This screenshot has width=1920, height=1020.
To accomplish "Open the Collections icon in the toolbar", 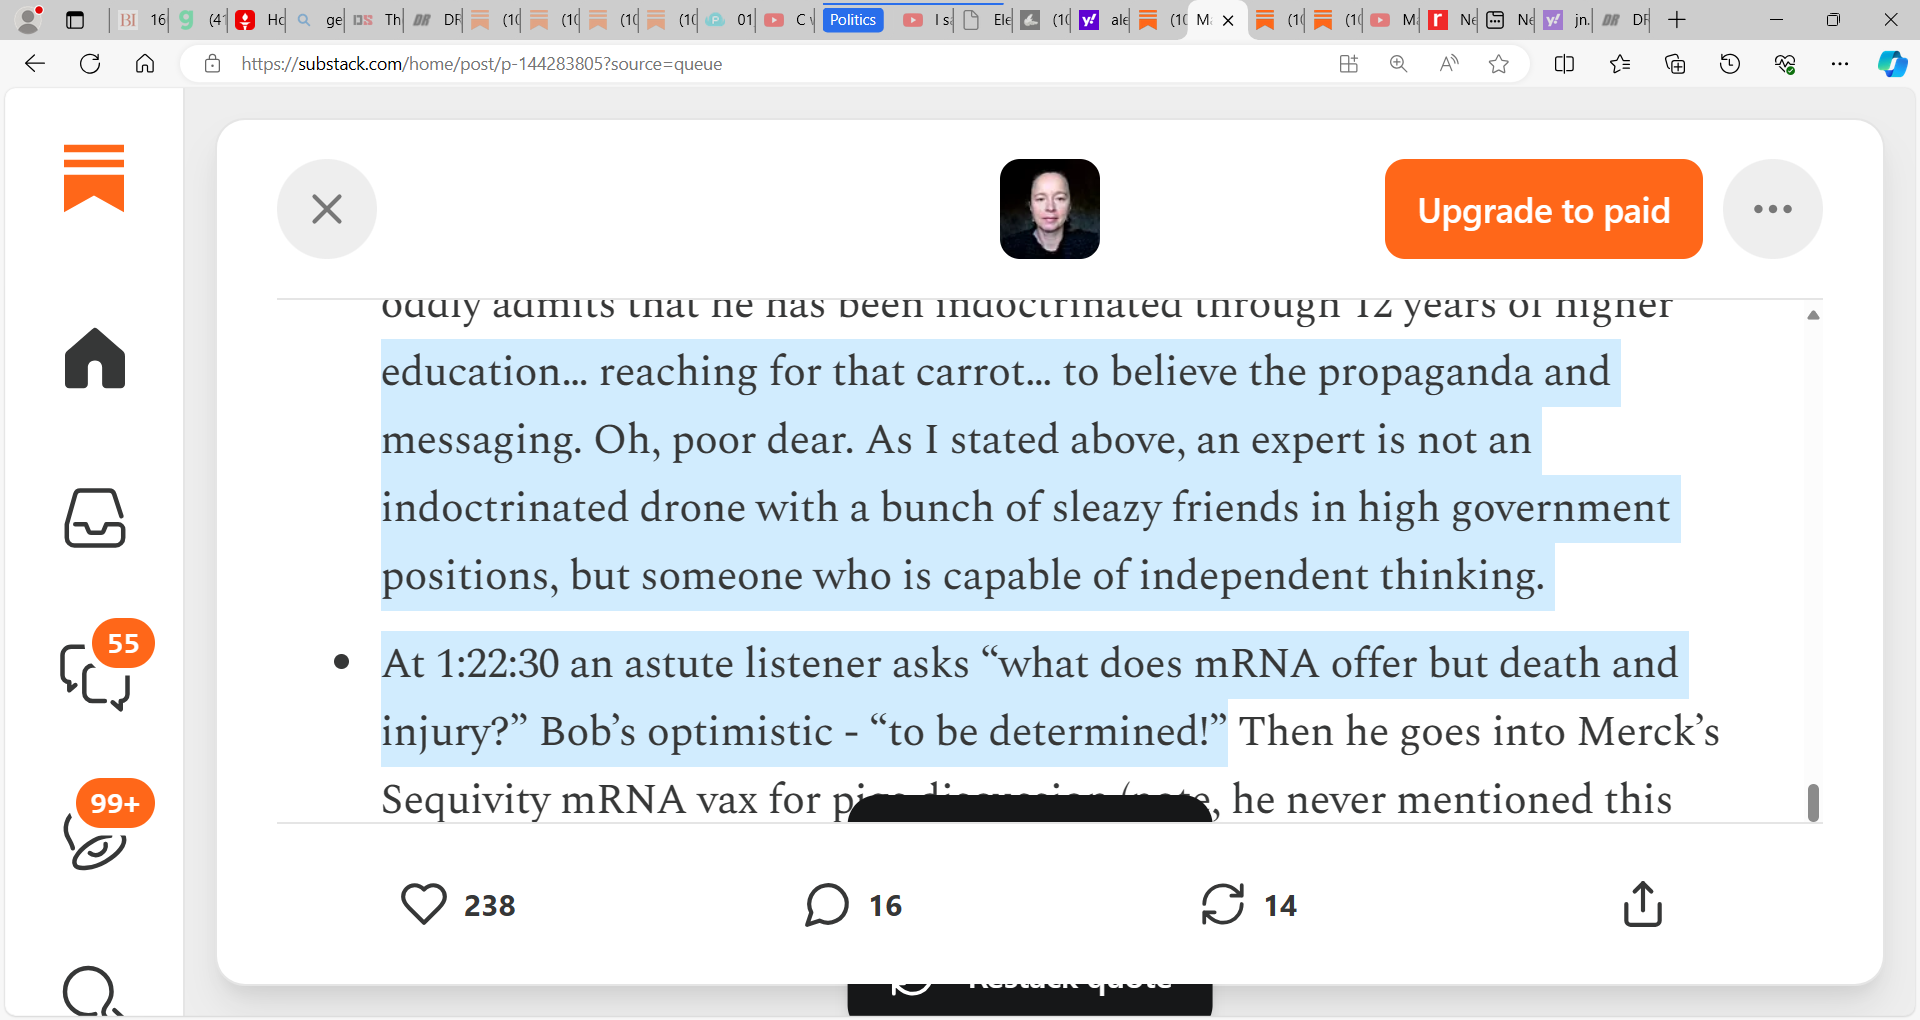I will tap(1675, 64).
